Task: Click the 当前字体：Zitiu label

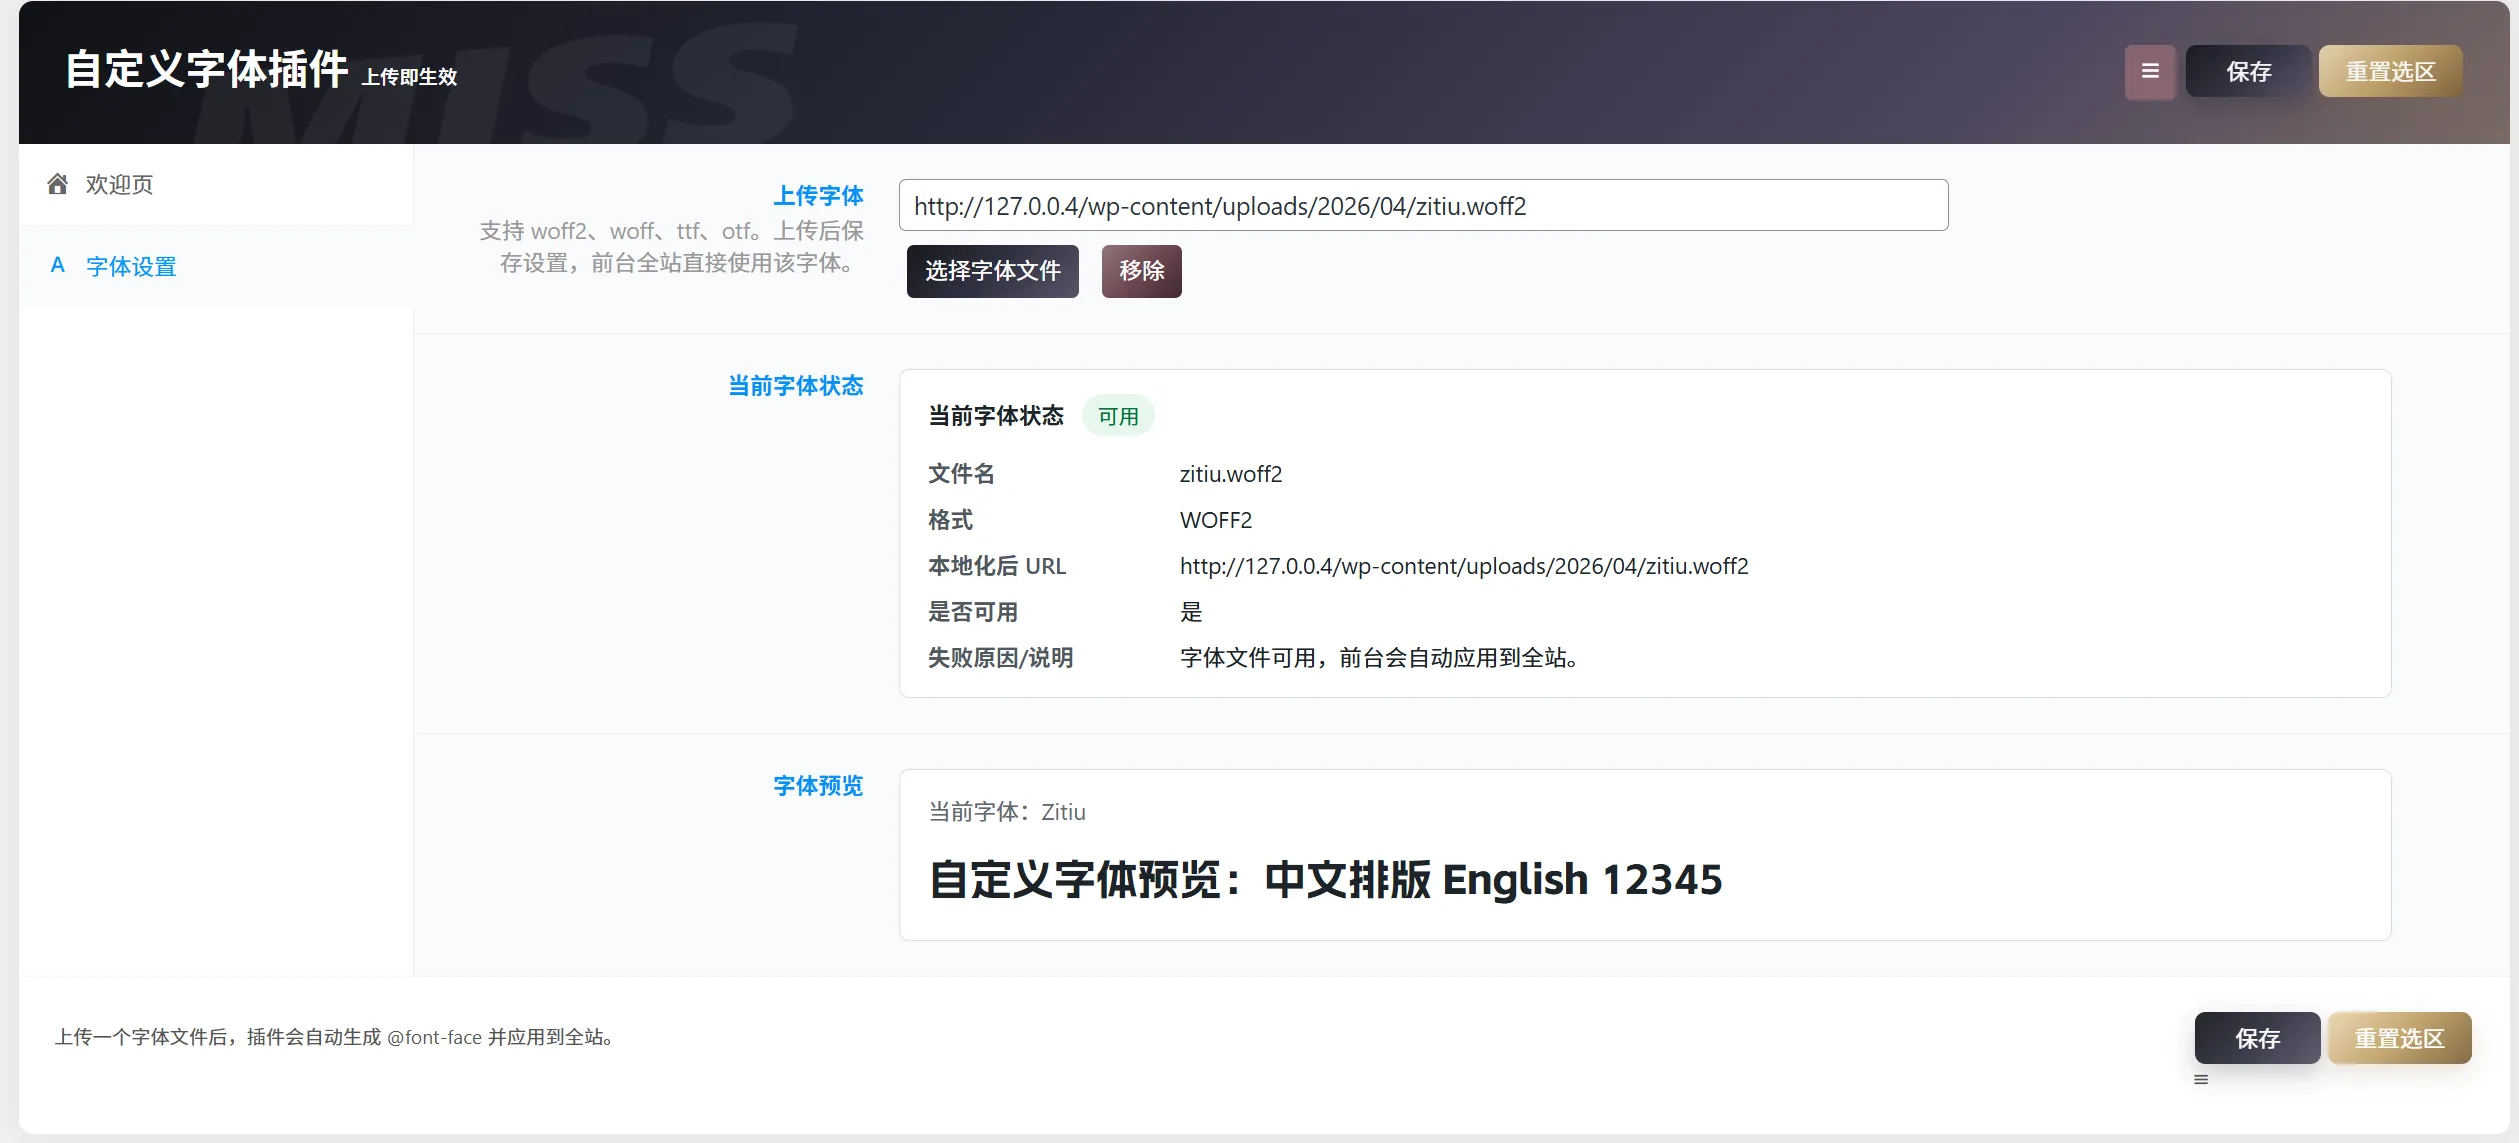Action: [1007, 812]
